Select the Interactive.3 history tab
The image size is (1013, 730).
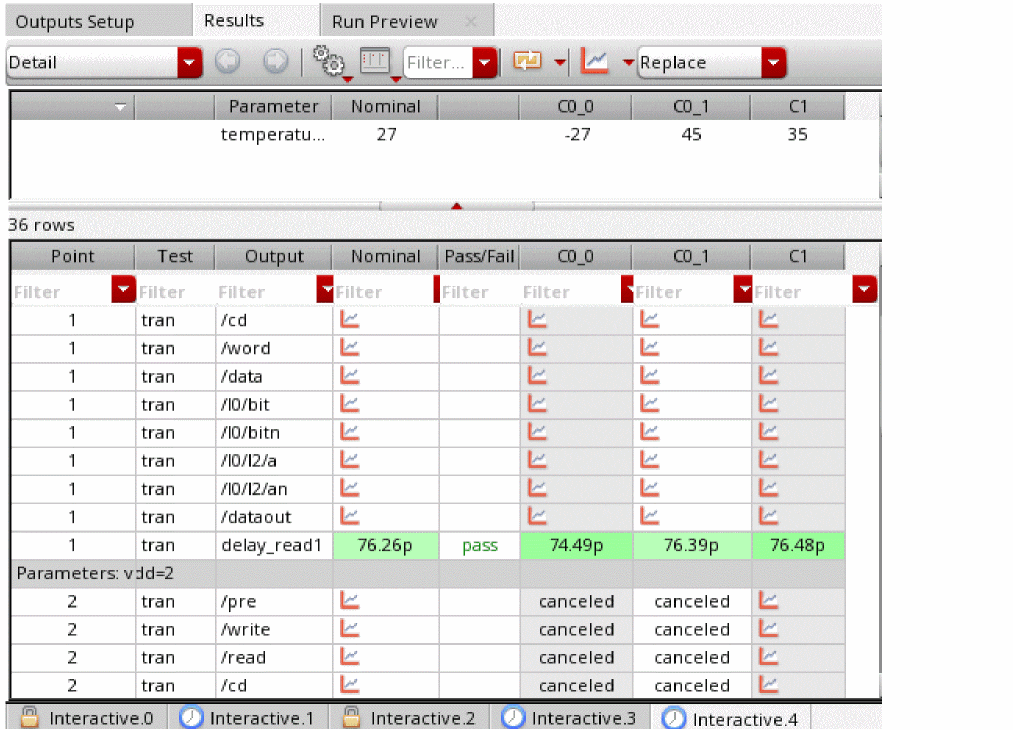tap(571, 718)
